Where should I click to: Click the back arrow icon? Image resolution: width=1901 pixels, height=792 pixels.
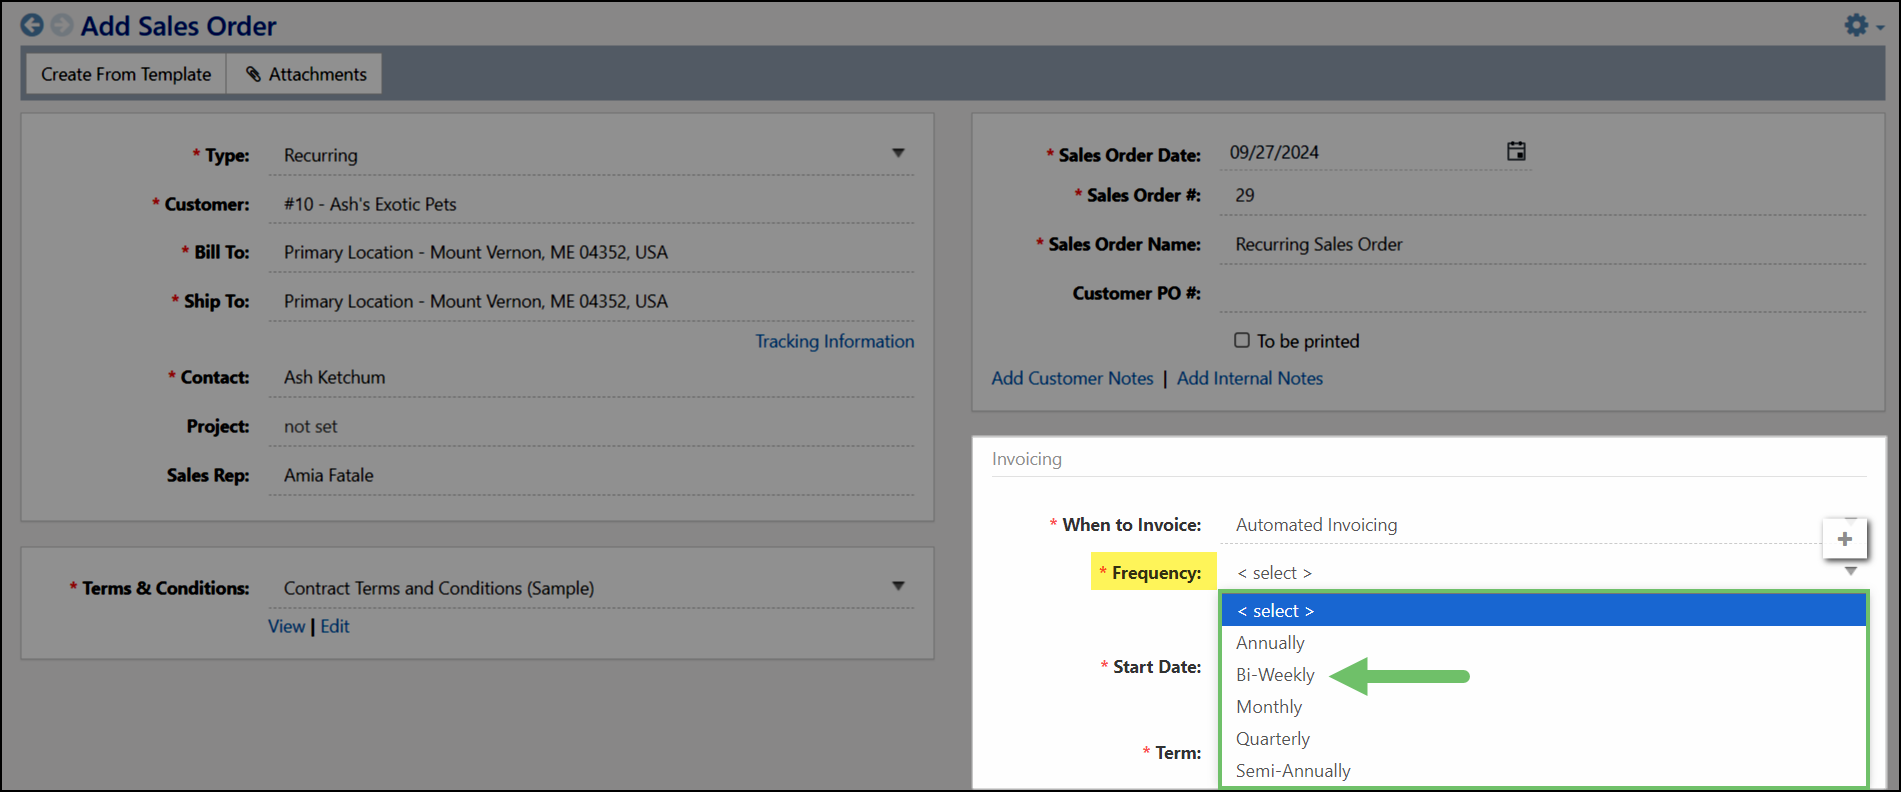coord(32,25)
